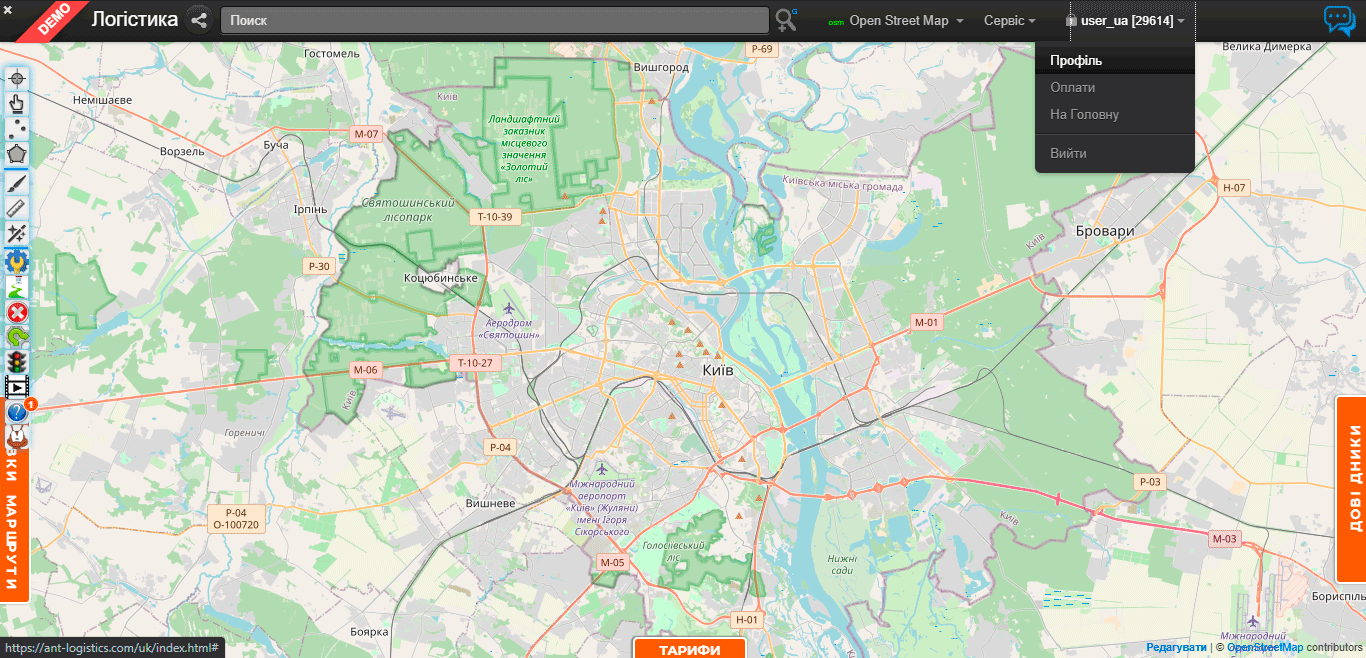Image resolution: width=1366 pixels, height=658 pixels.
Task: Click inside the Поиск search field
Action: [x=494, y=20]
